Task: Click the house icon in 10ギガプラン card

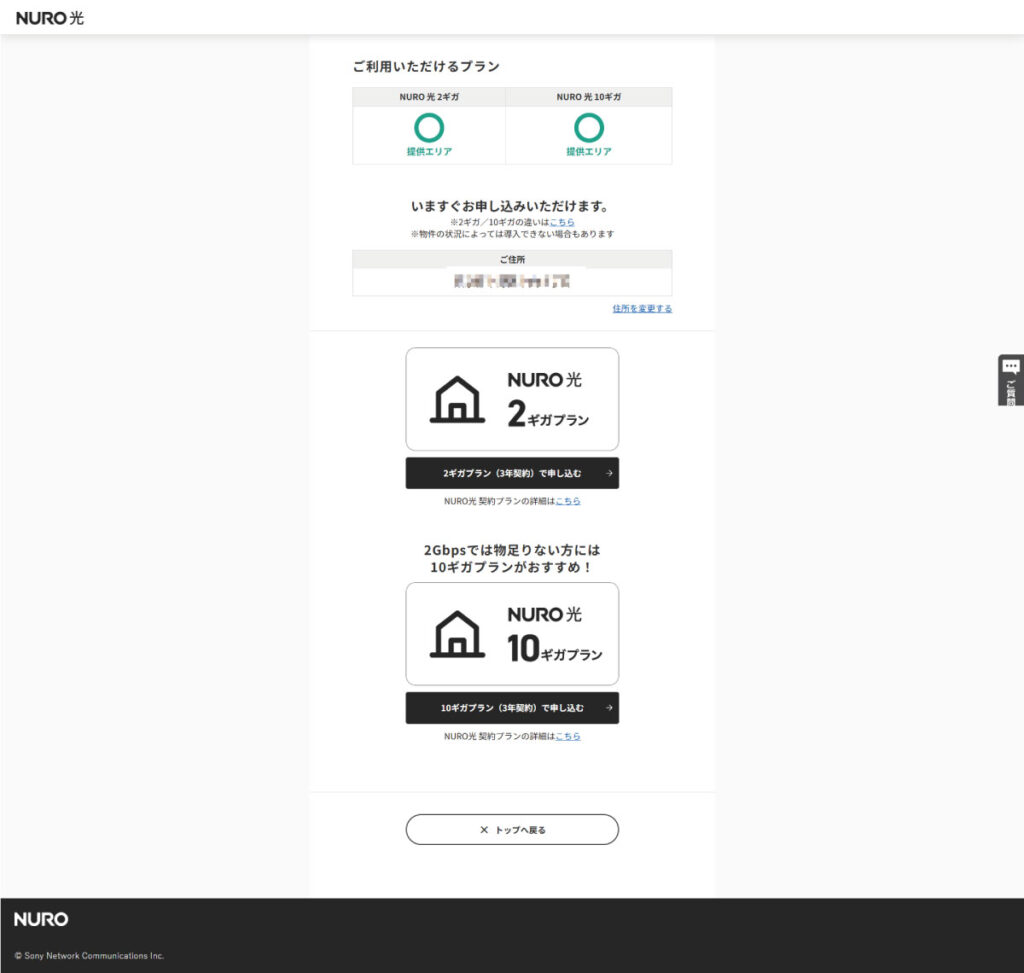Action: [457, 634]
